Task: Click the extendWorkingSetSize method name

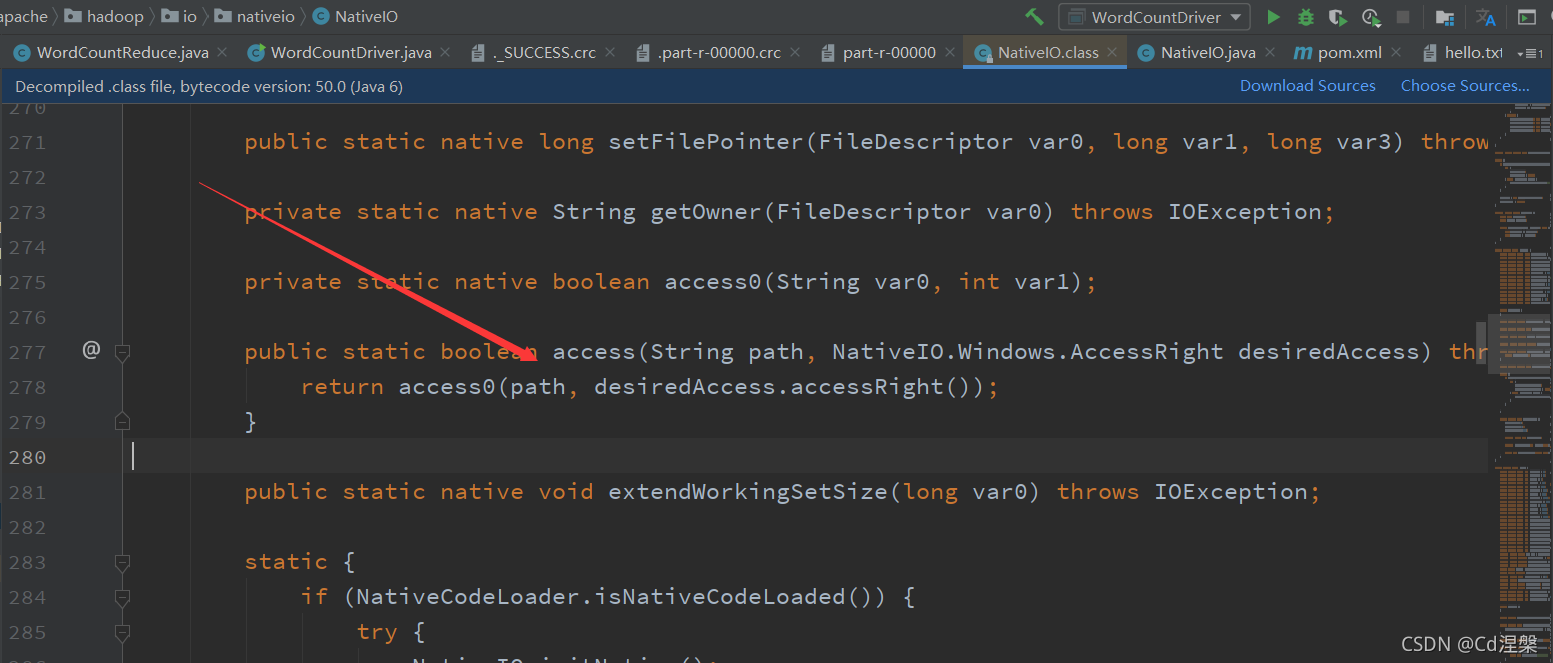Action: [748, 492]
